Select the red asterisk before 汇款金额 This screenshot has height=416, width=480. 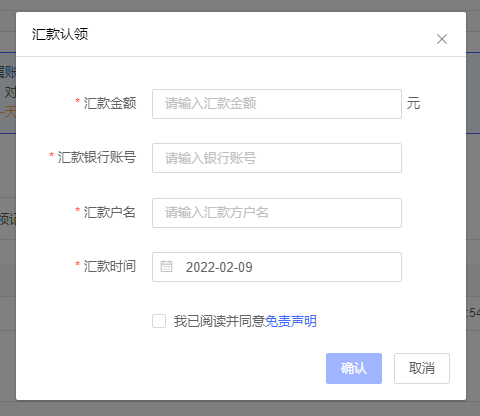pos(77,101)
